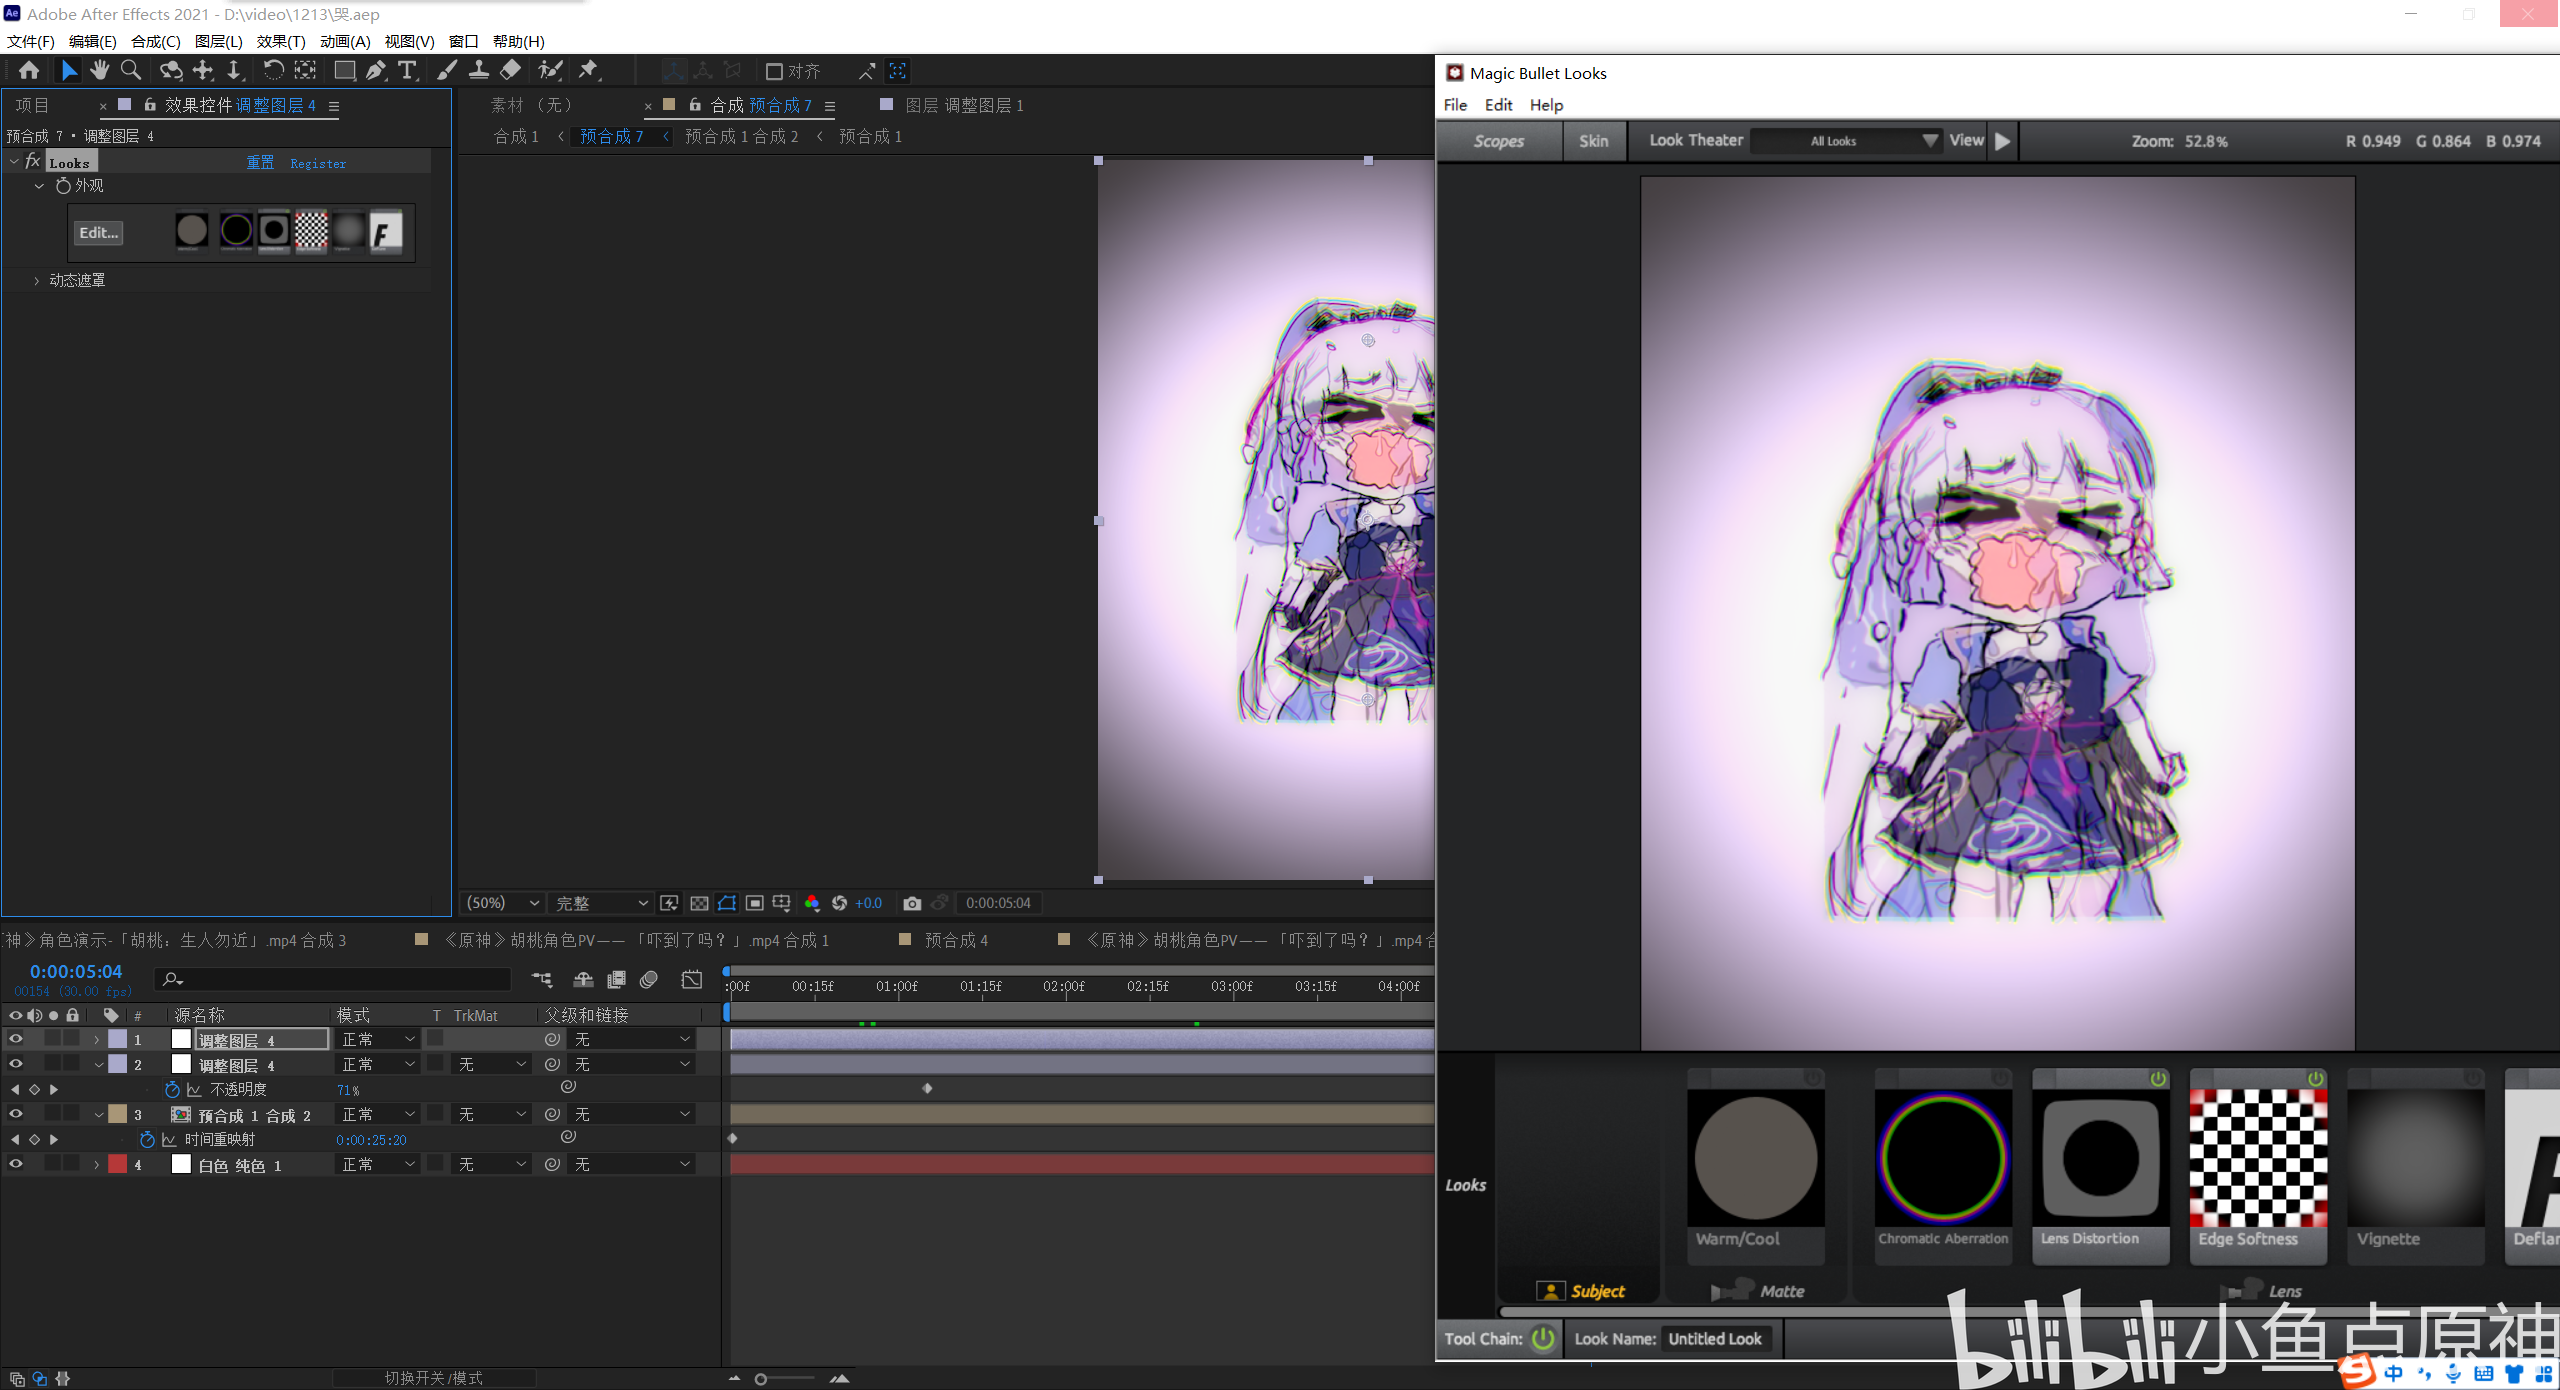Open the All Looks dropdown

(x=1846, y=141)
